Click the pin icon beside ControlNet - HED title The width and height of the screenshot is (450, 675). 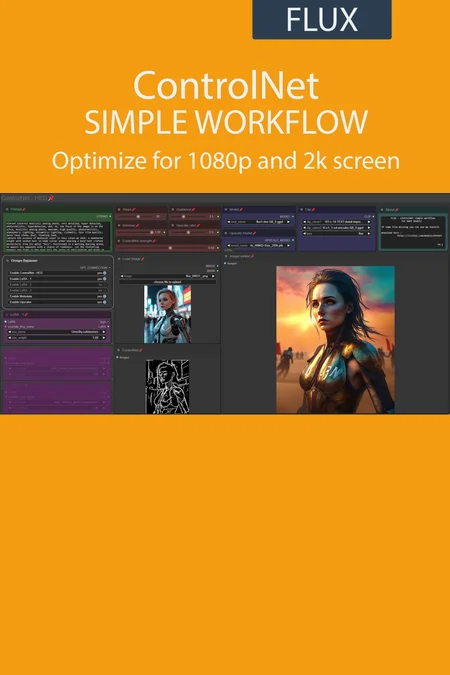51,198
